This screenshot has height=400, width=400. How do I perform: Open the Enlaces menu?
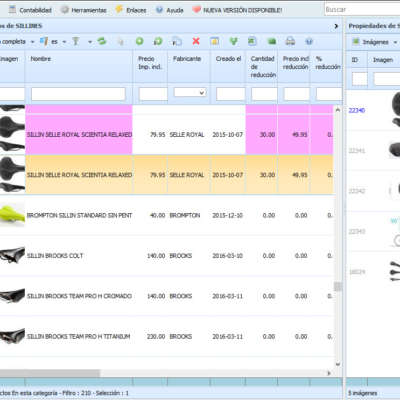pyautogui.click(x=131, y=10)
